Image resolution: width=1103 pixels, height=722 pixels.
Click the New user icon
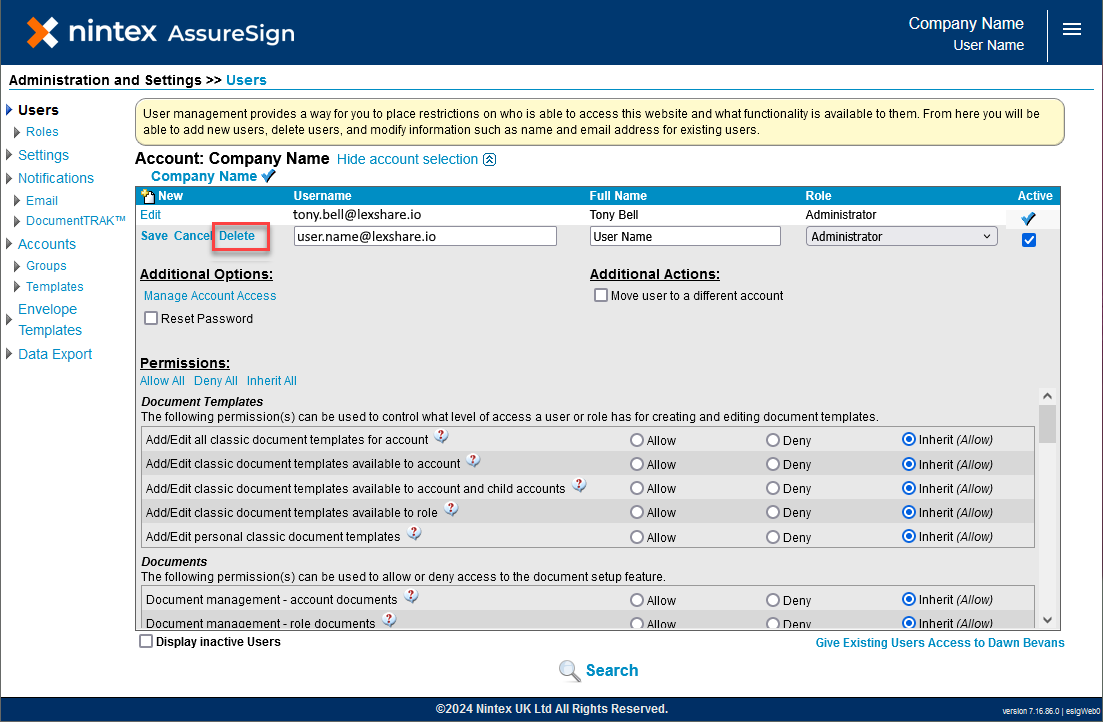tap(149, 196)
